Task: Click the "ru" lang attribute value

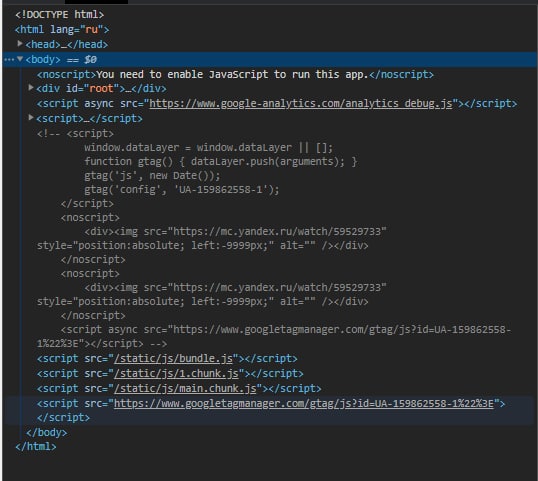Action: pos(92,30)
